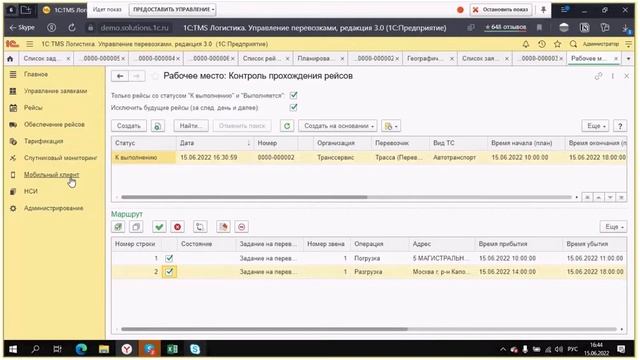Open Обеспечение рейсов section
The width and height of the screenshot is (640, 360).
click(54, 124)
